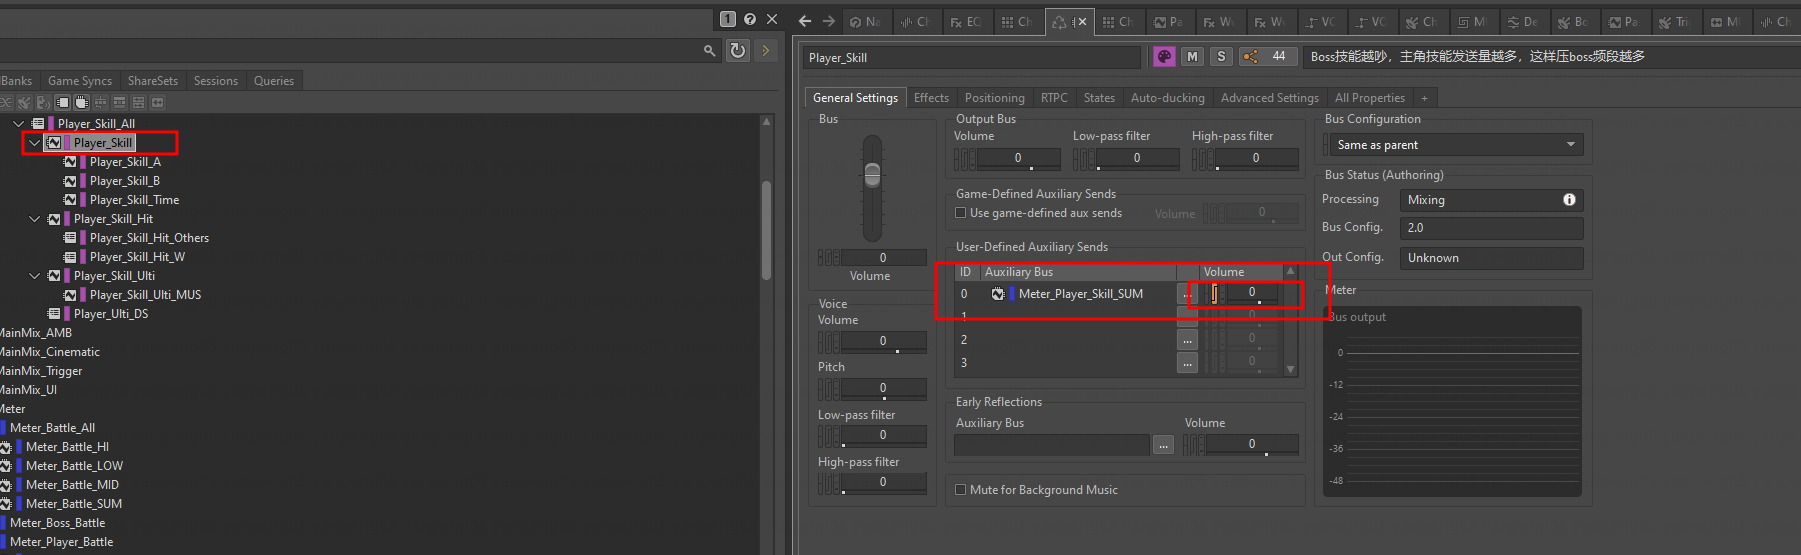The image size is (1801, 555).
Task: Open the General Settings tab
Action: click(855, 98)
